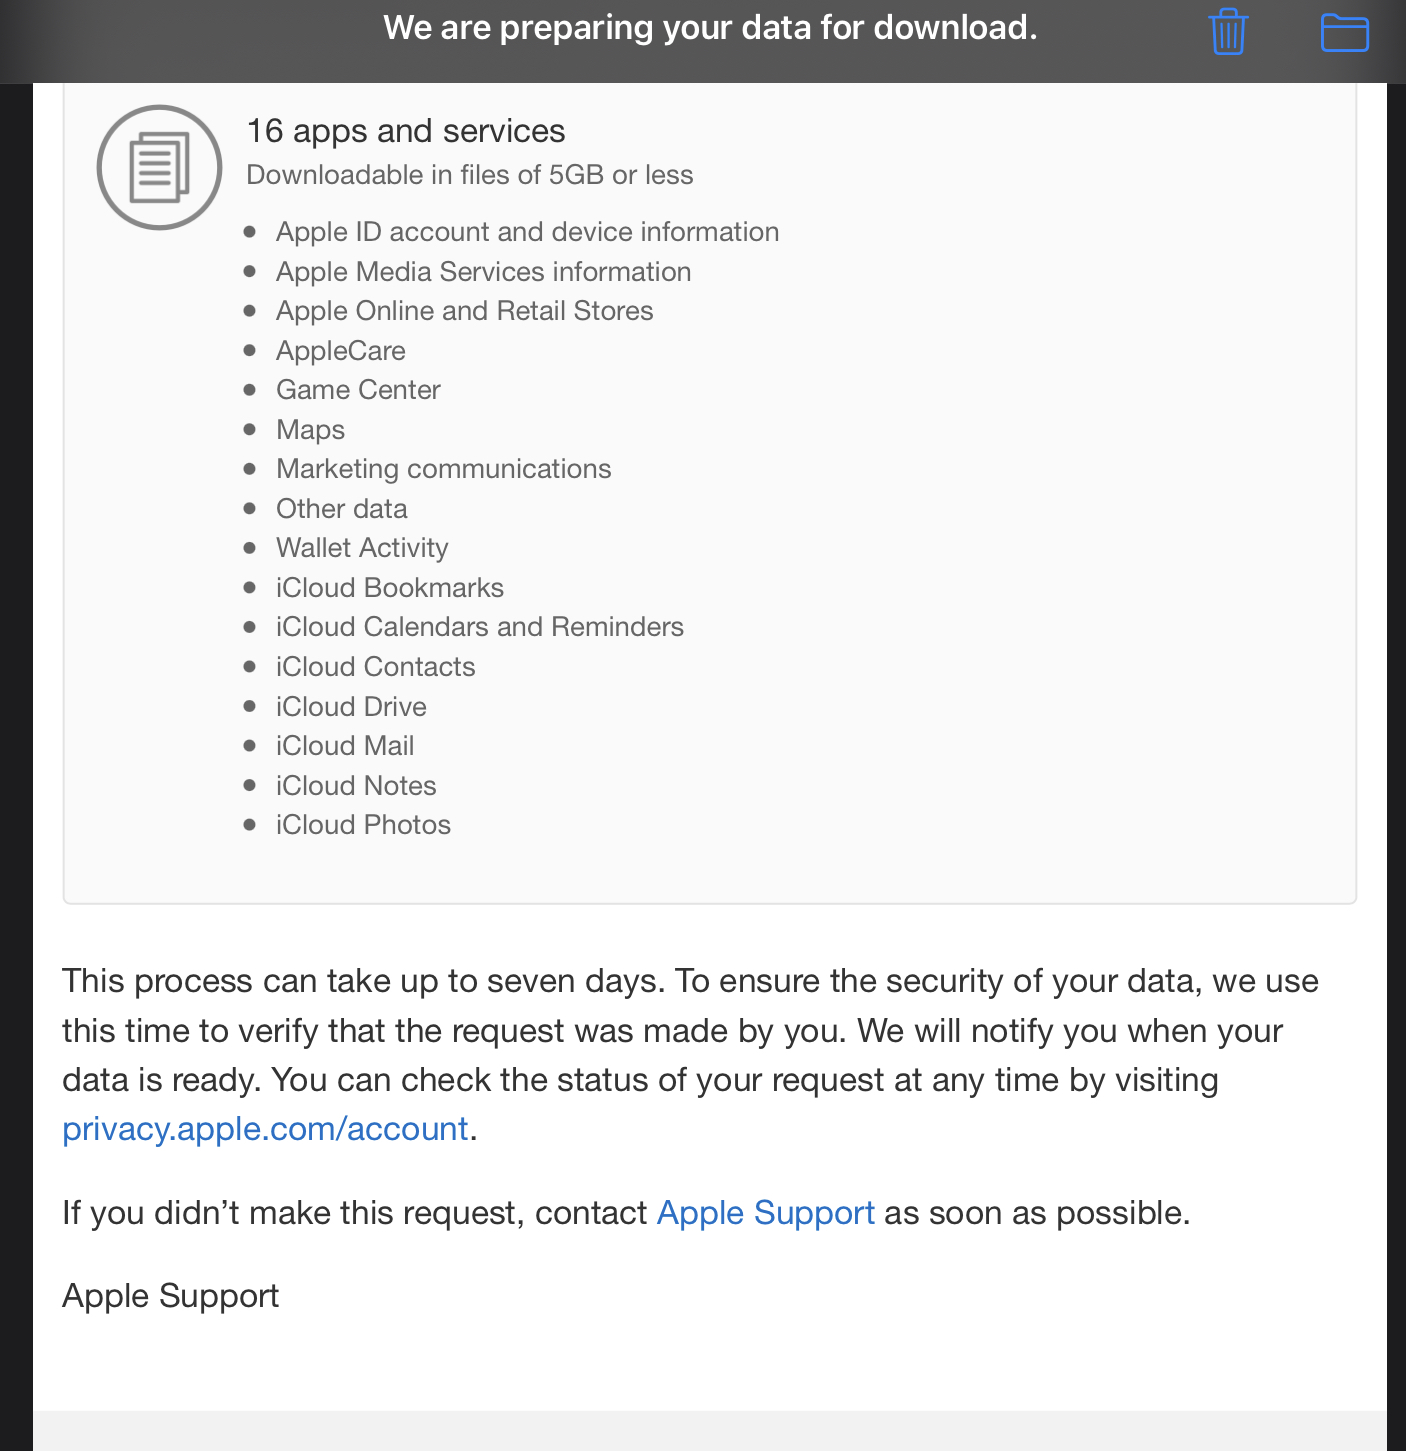Tap the Maps list item

click(x=310, y=430)
